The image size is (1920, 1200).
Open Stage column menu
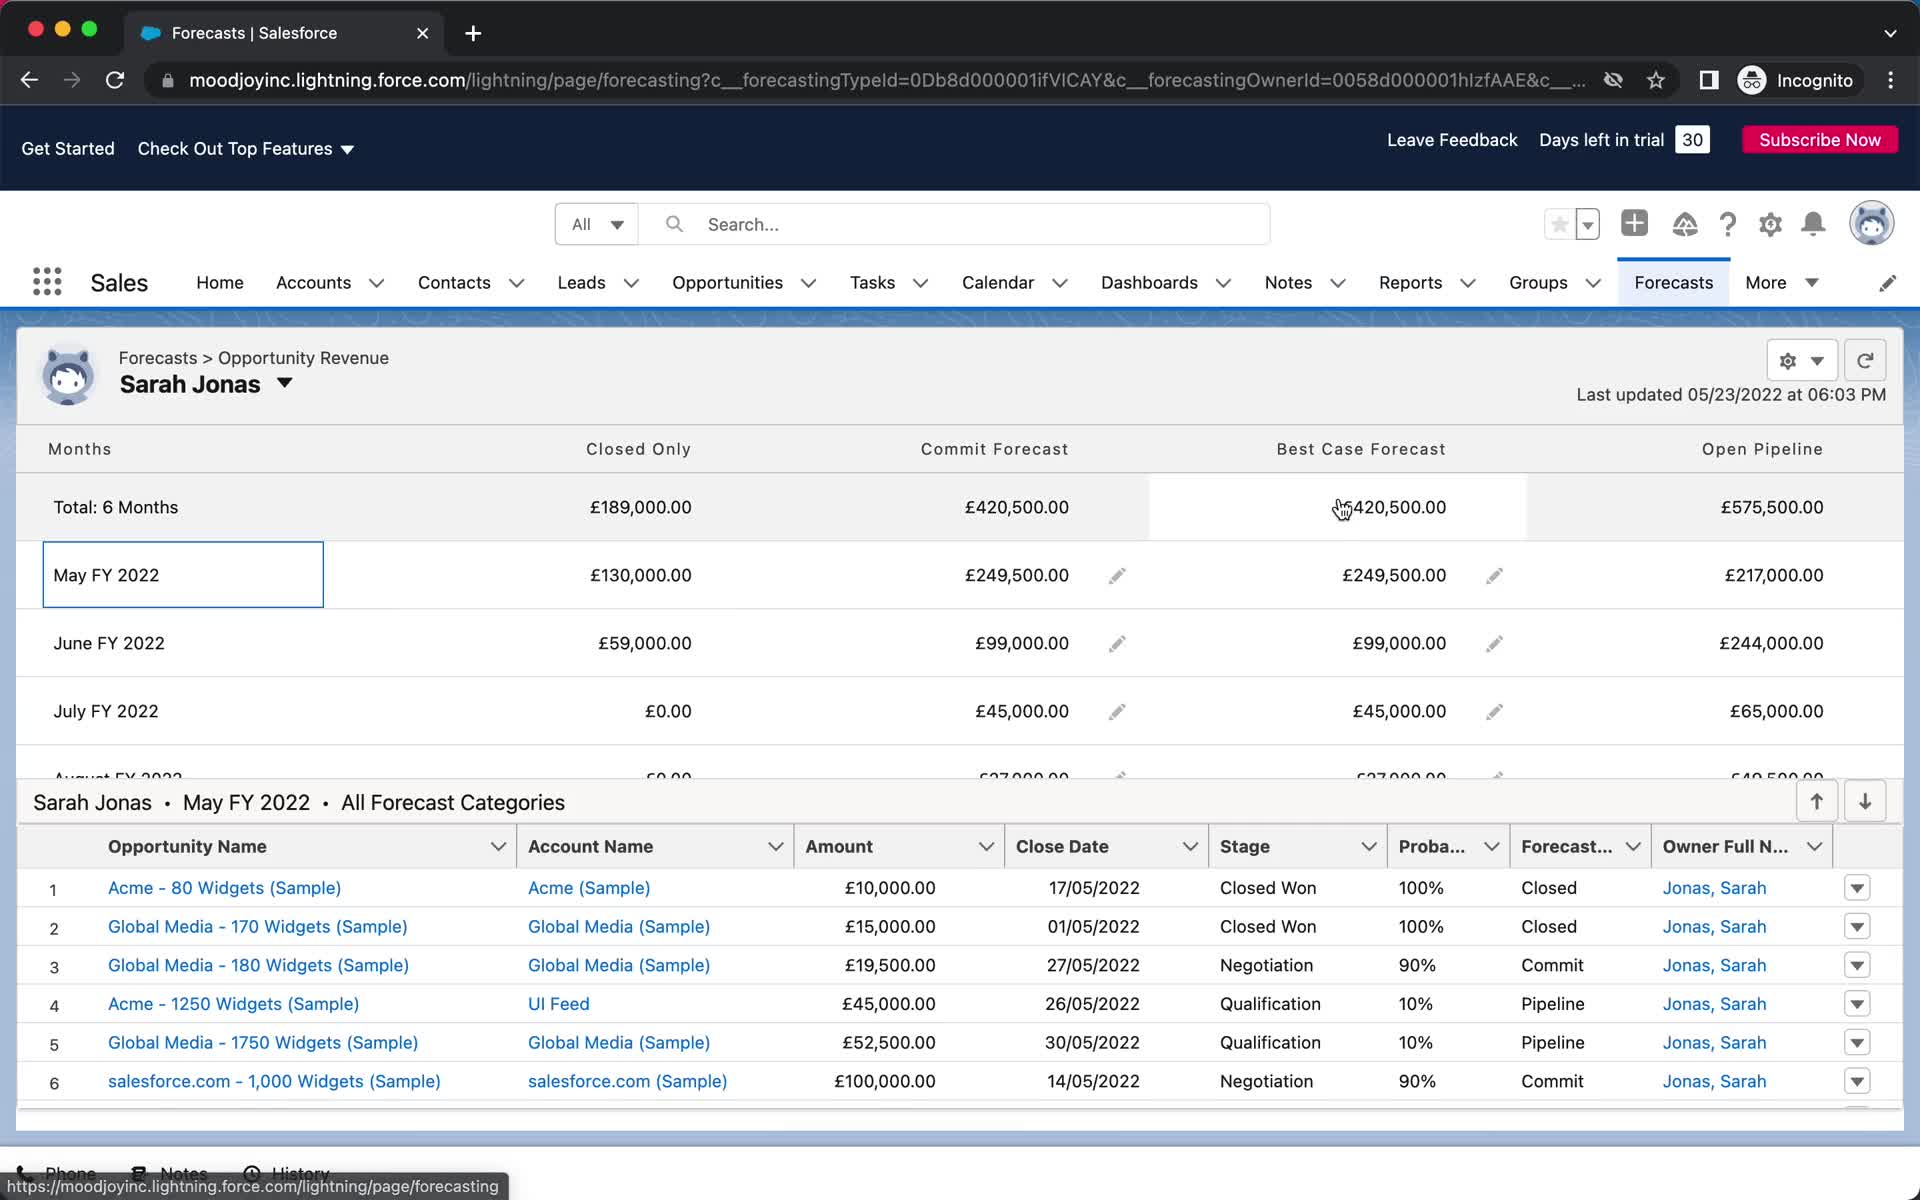pyautogui.click(x=1369, y=846)
